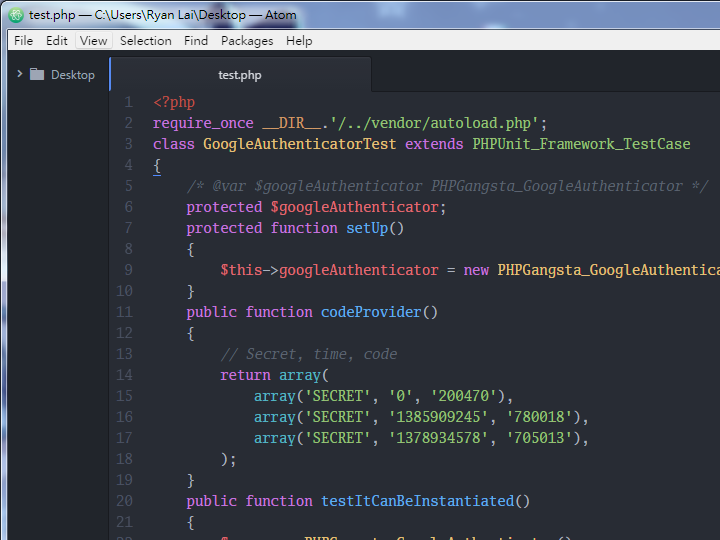Click the 'class' keyword on line 3
The height and width of the screenshot is (540, 720).
point(174,144)
